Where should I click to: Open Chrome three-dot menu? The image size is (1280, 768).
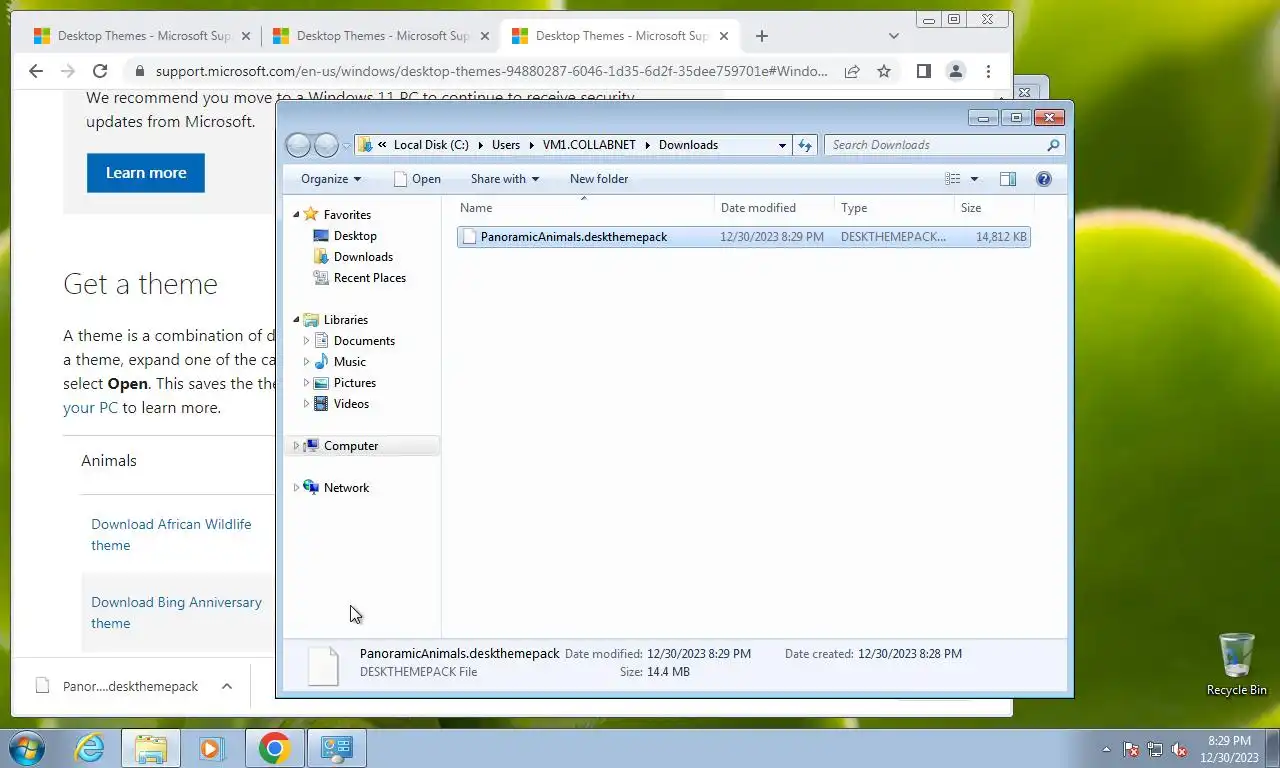[x=988, y=71]
